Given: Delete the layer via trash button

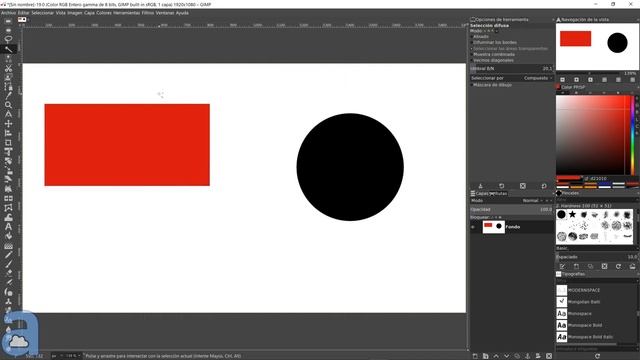Looking at the screenshot, I should tap(549, 356).
